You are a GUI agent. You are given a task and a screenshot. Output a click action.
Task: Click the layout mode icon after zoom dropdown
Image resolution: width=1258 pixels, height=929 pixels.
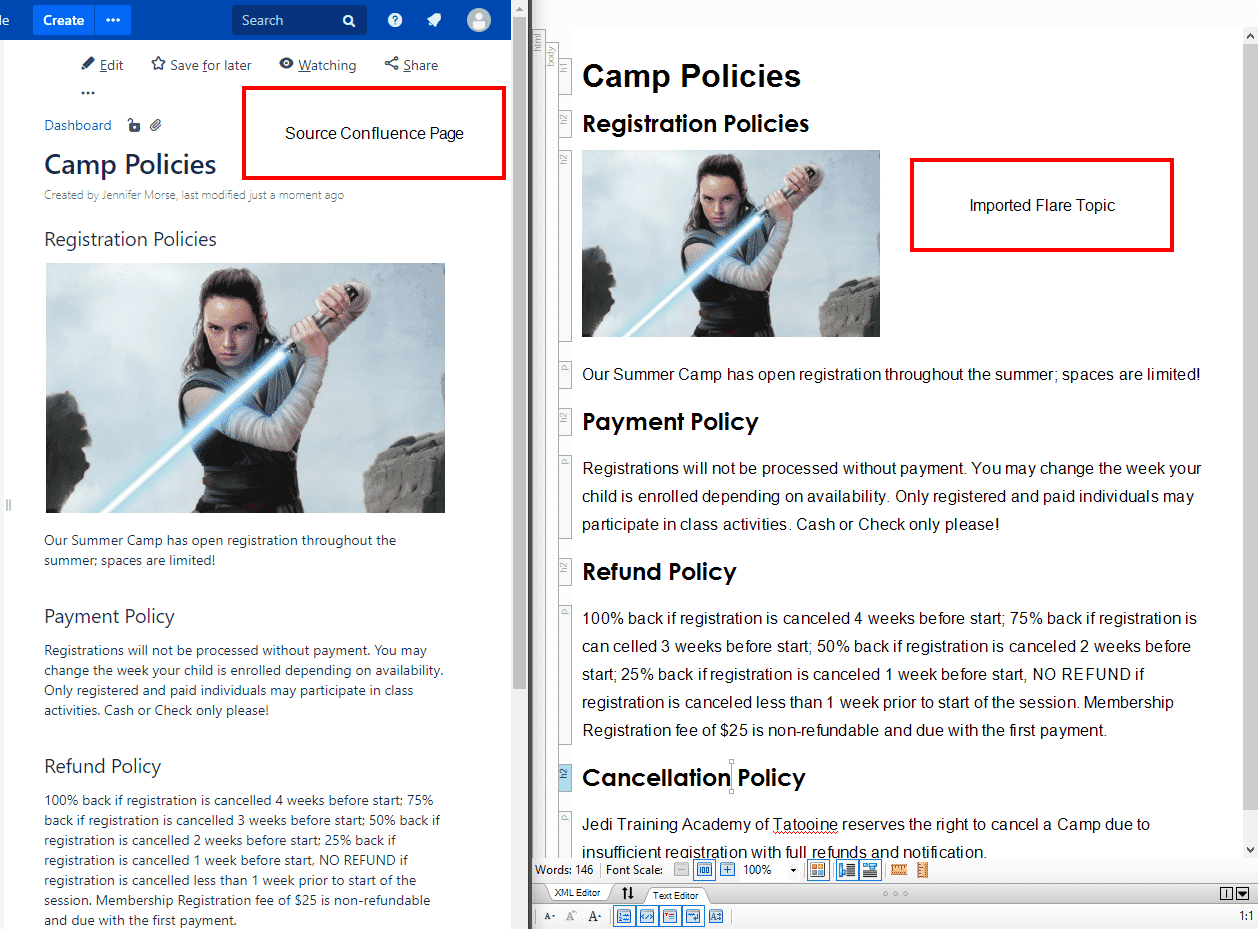(x=818, y=870)
